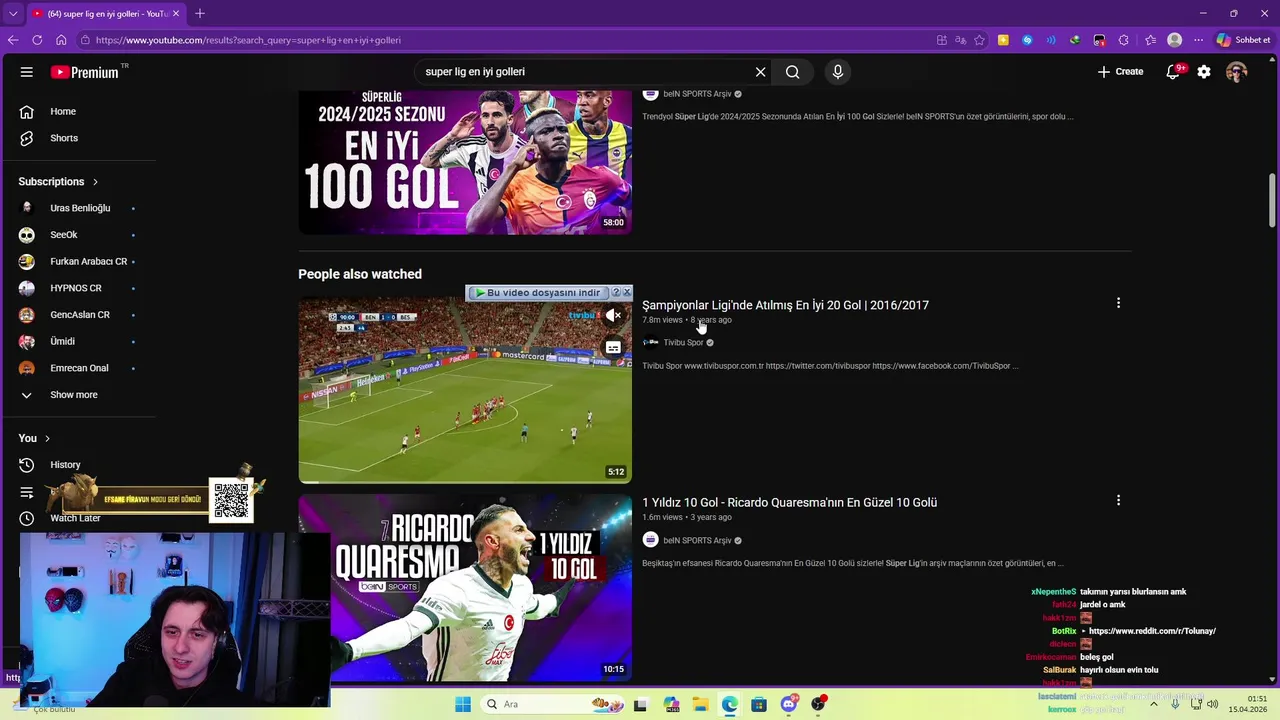This screenshot has height=720, width=1280.
Task: Open more options for the Quaresma video
Action: pos(1118,500)
